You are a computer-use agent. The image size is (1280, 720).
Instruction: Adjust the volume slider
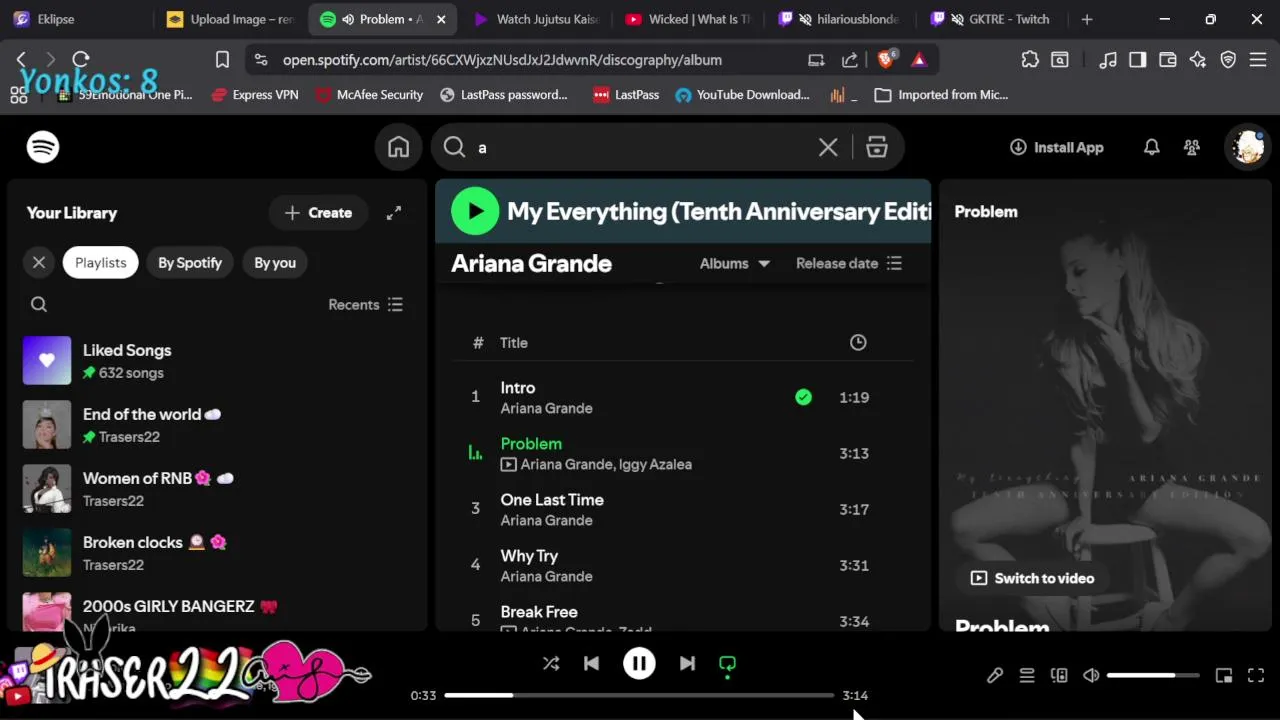[1153, 676]
